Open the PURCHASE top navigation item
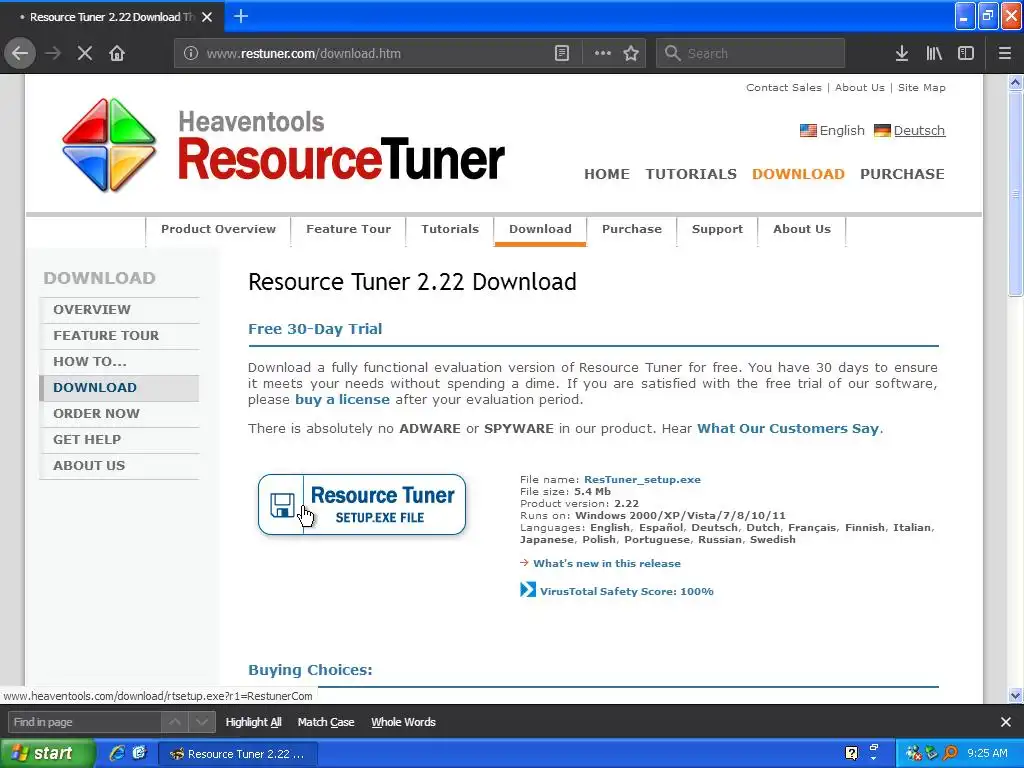Viewport: 1024px width, 768px height. click(902, 174)
